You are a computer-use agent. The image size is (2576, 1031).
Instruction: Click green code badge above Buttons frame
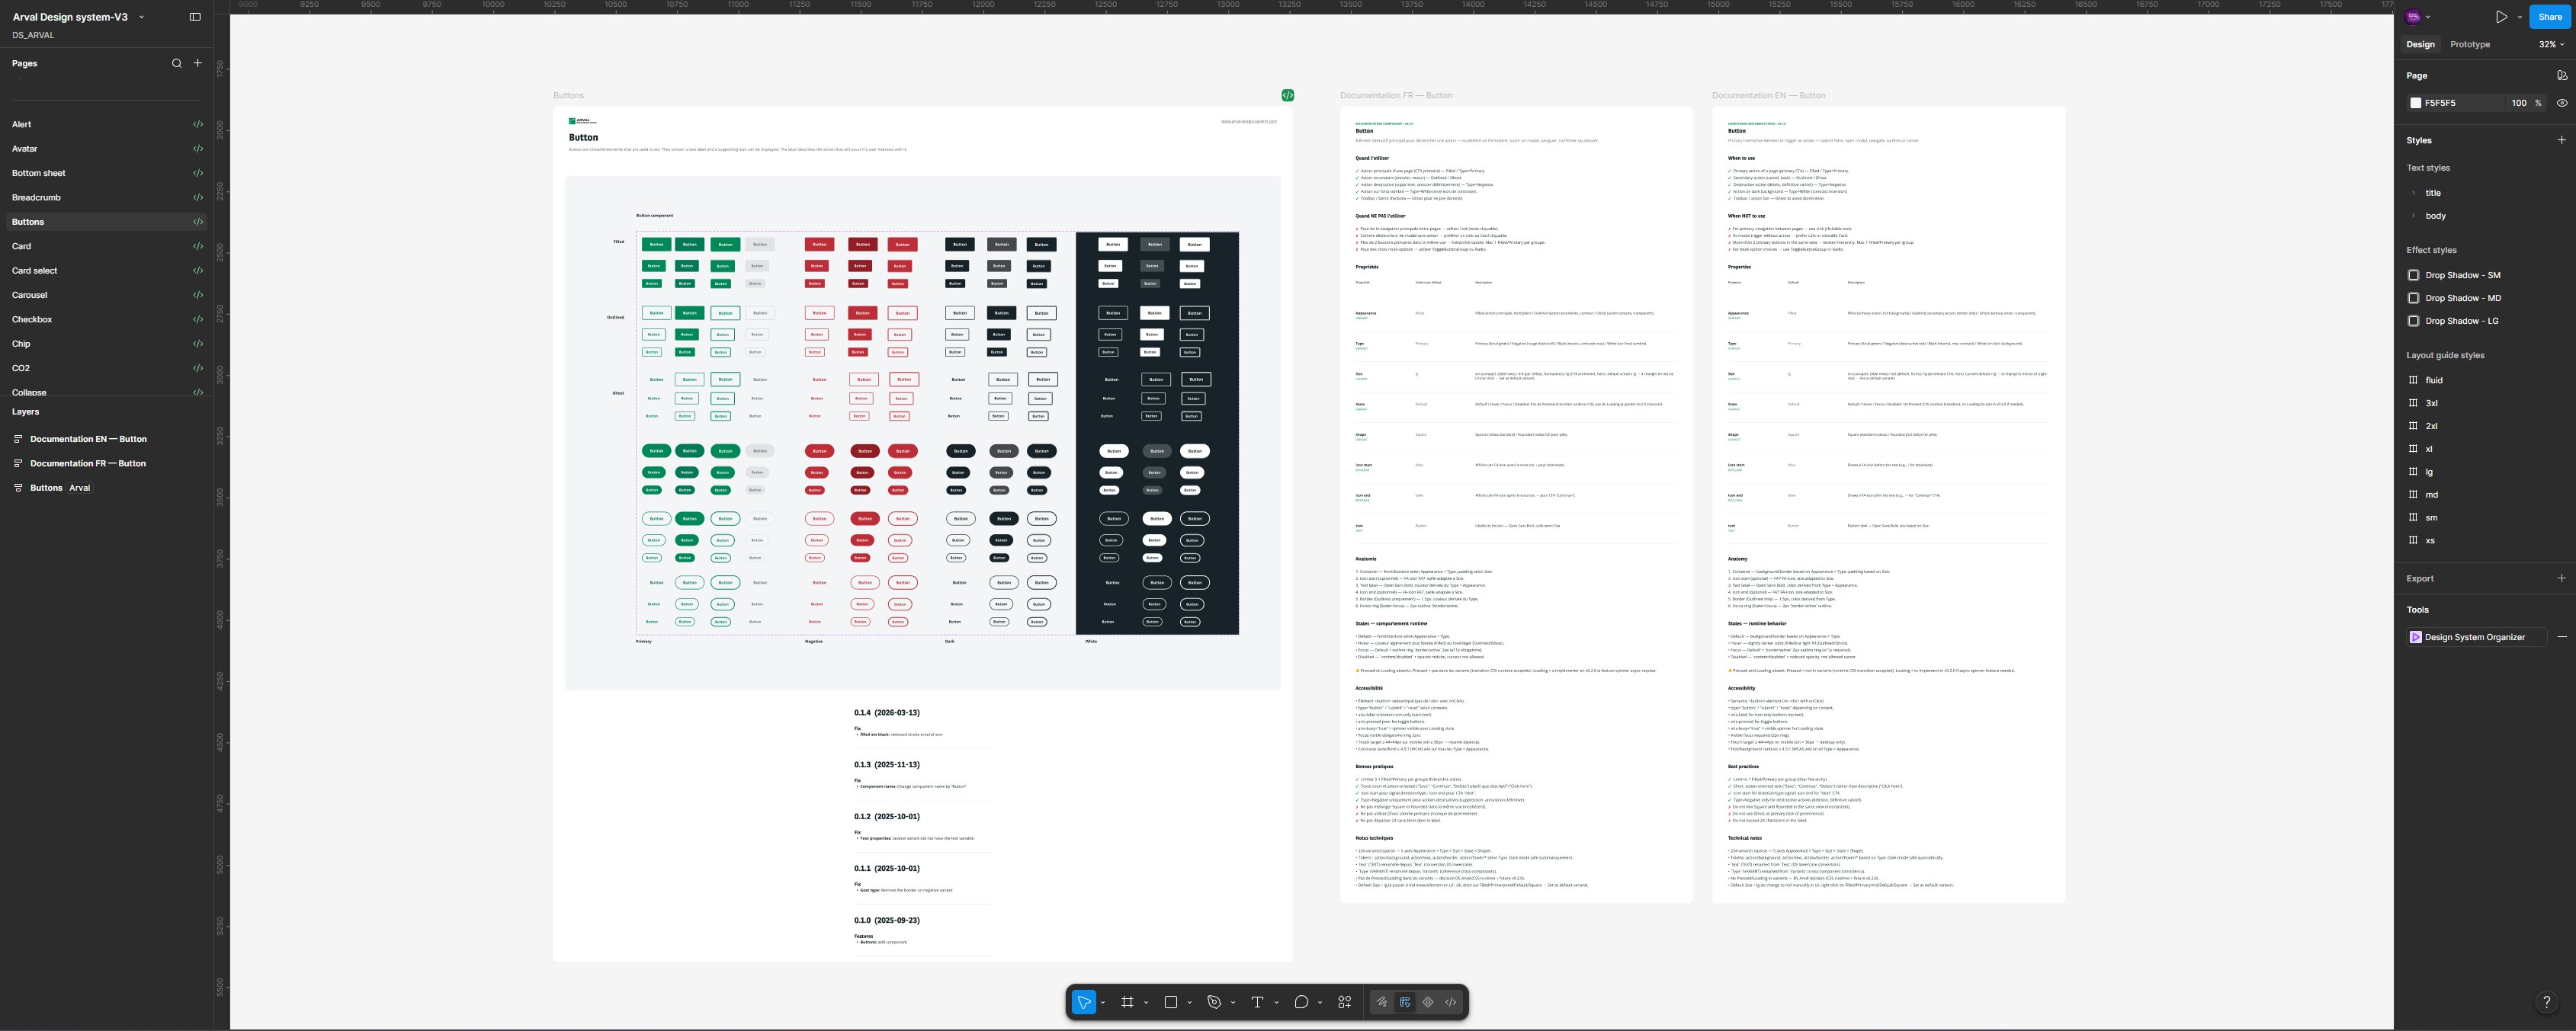[x=1287, y=95]
